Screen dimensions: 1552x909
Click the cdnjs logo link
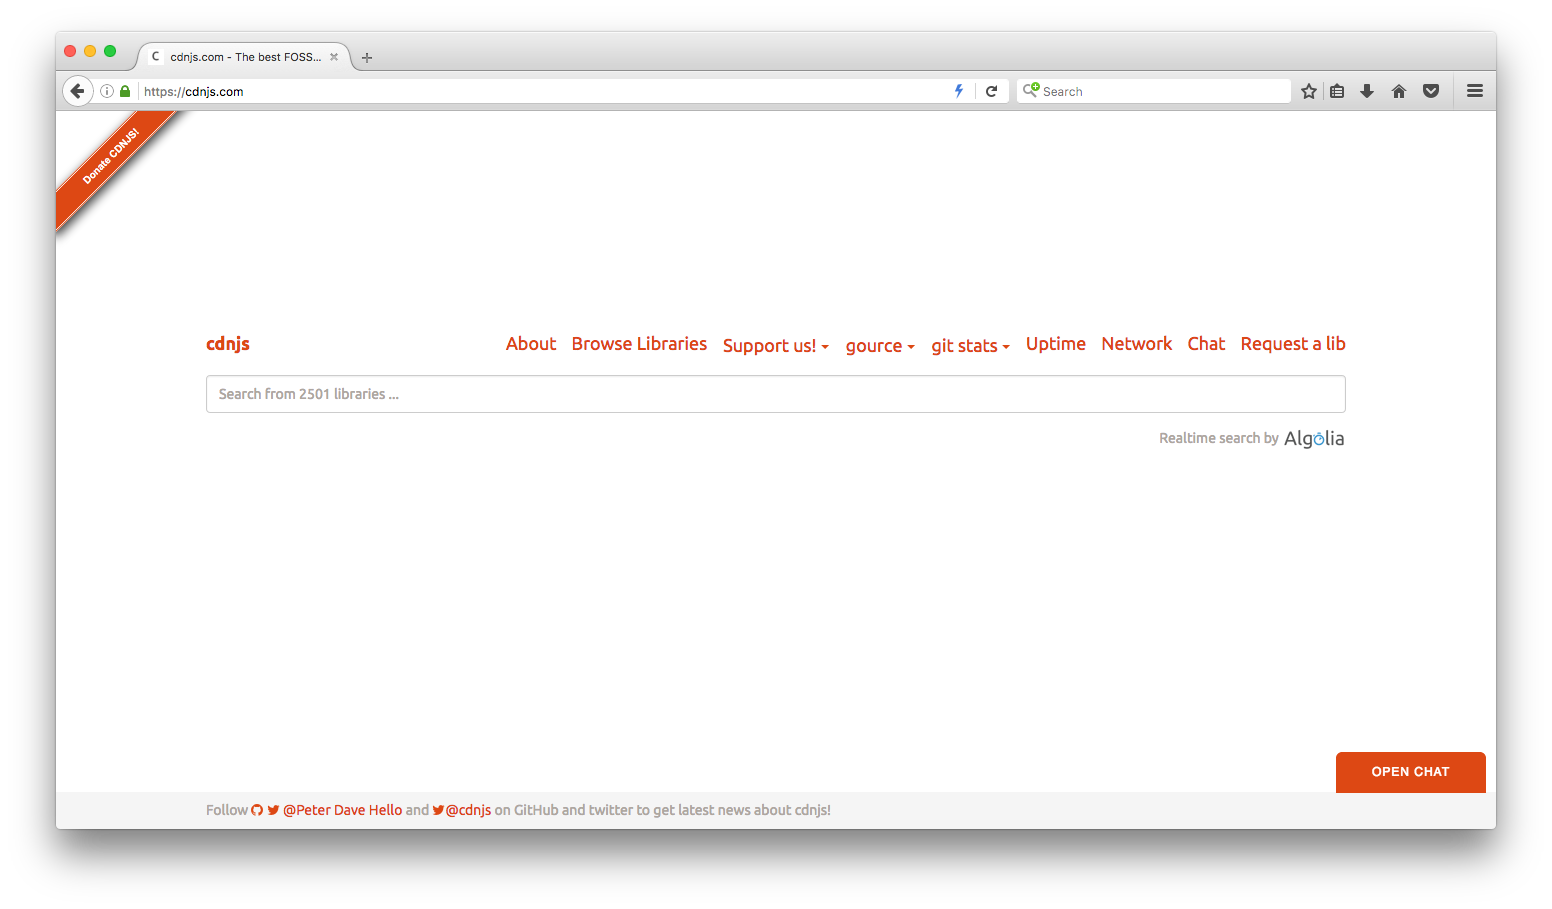[228, 343]
